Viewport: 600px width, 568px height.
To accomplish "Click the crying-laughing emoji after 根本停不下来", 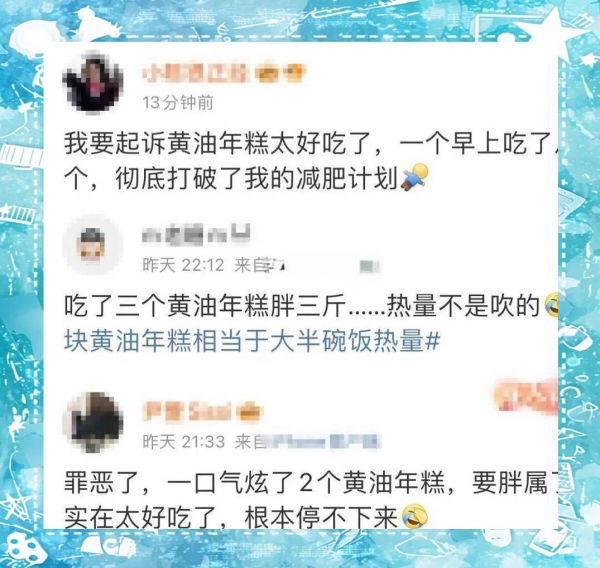I will [x=415, y=516].
